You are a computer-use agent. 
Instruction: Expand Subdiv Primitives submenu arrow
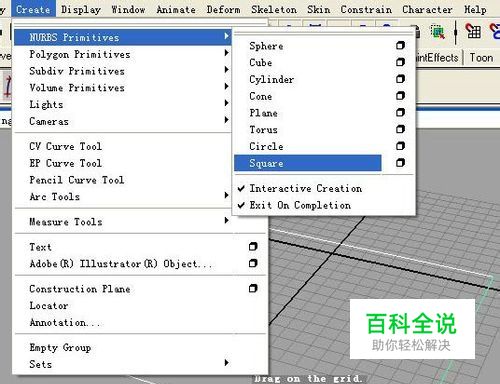point(226,69)
